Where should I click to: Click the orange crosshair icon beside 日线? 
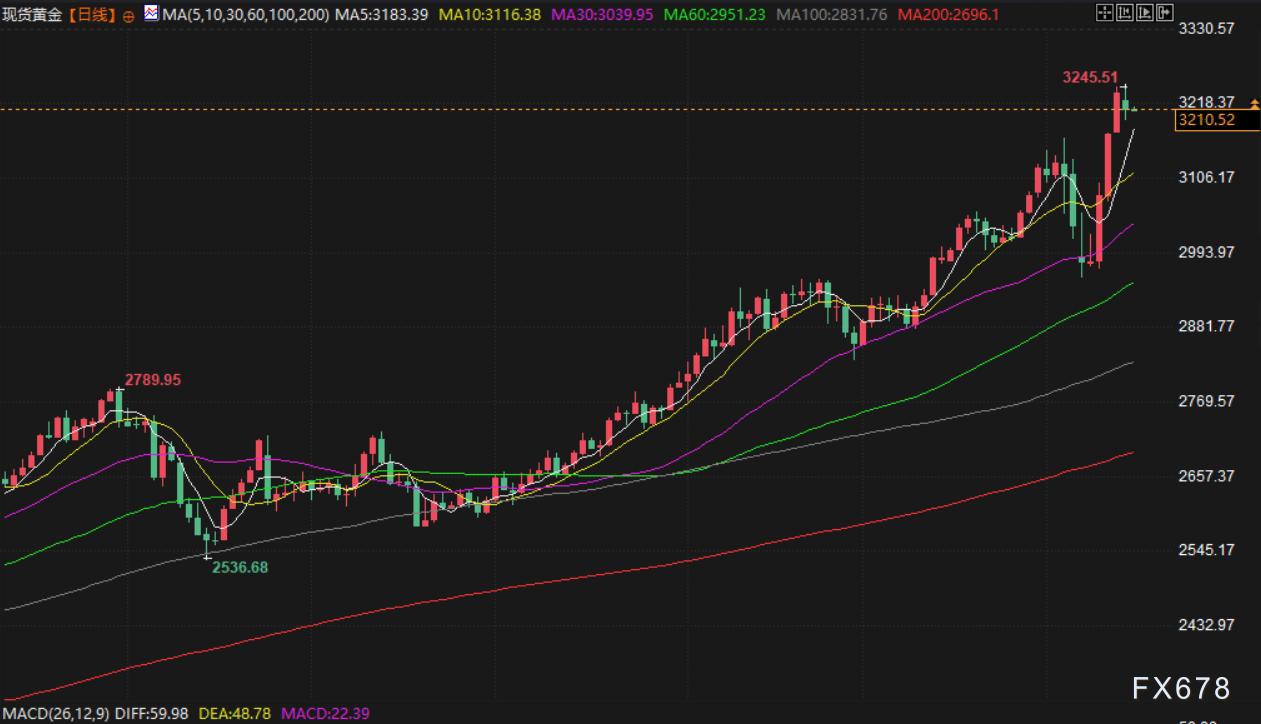[x=128, y=16]
